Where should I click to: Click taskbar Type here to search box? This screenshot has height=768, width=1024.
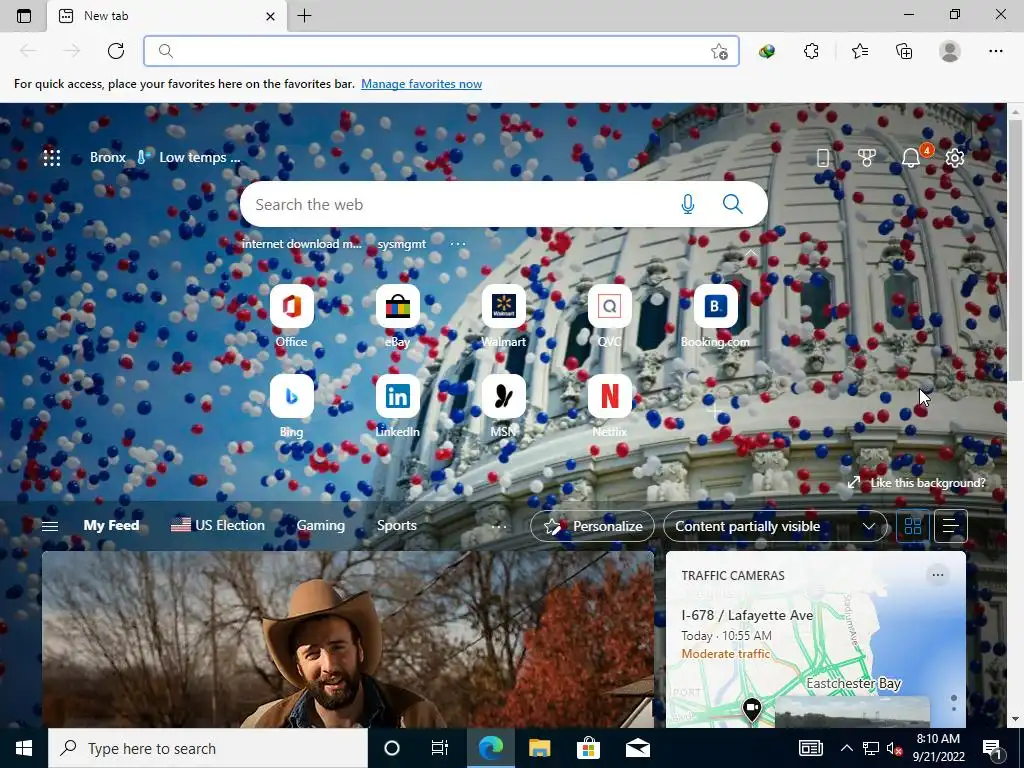pyautogui.click(x=208, y=748)
